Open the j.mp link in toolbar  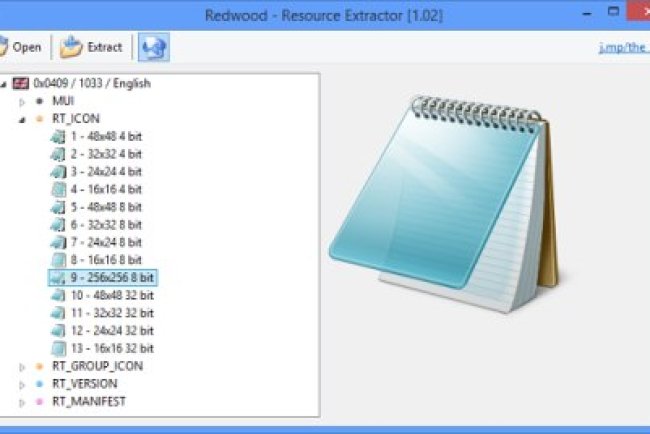pyautogui.click(x=624, y=48)
